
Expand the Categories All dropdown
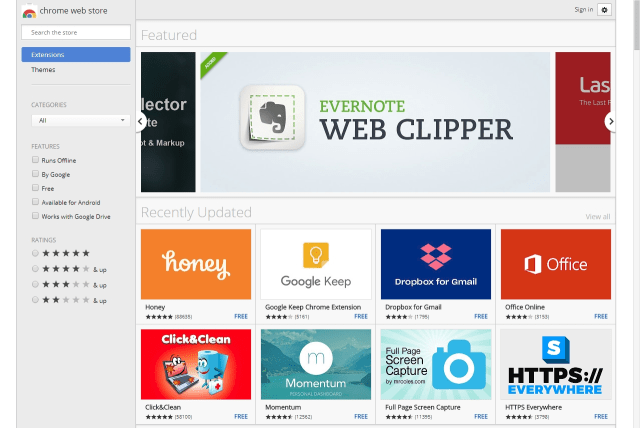tap(81, 120)
